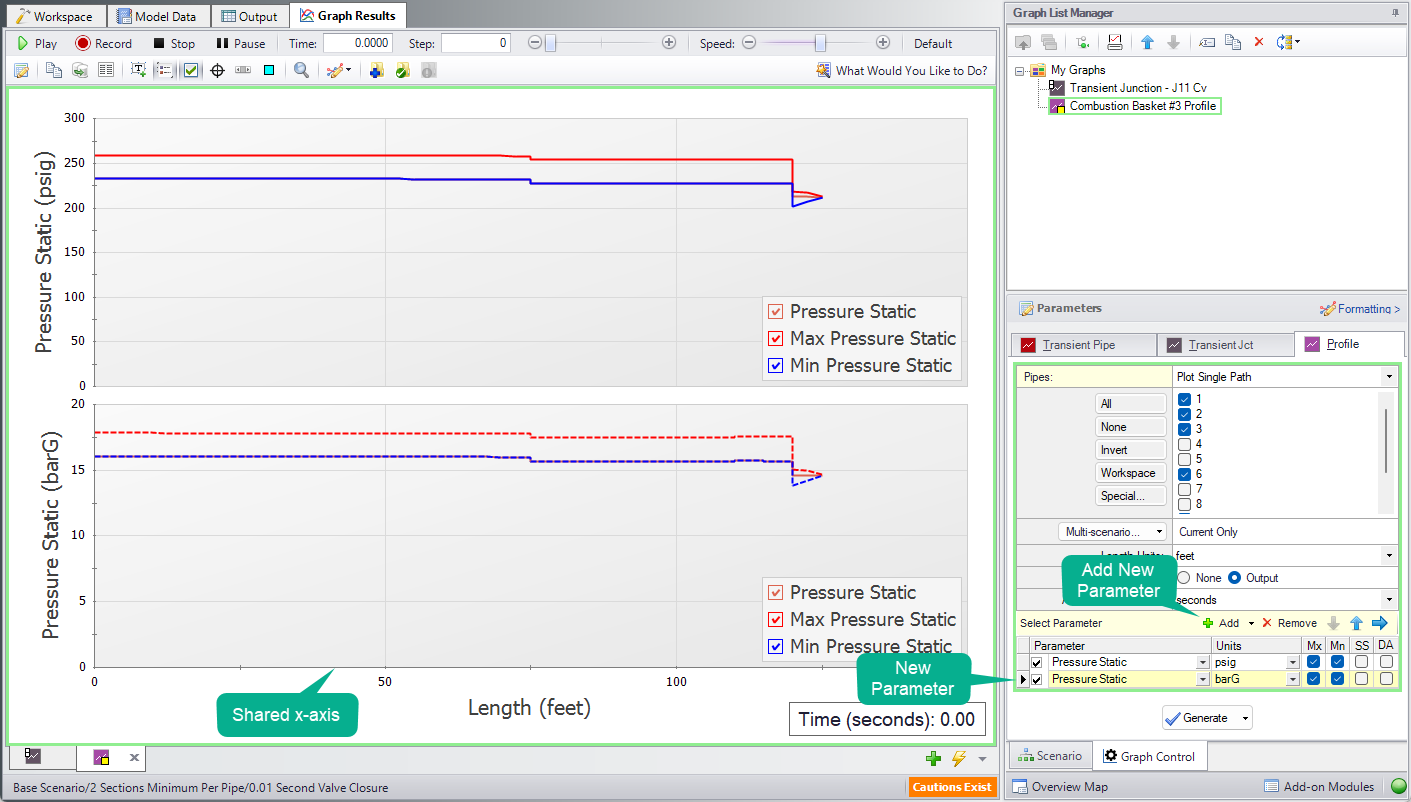
Task: Open the Formatting link
Action: point(1360,309)
